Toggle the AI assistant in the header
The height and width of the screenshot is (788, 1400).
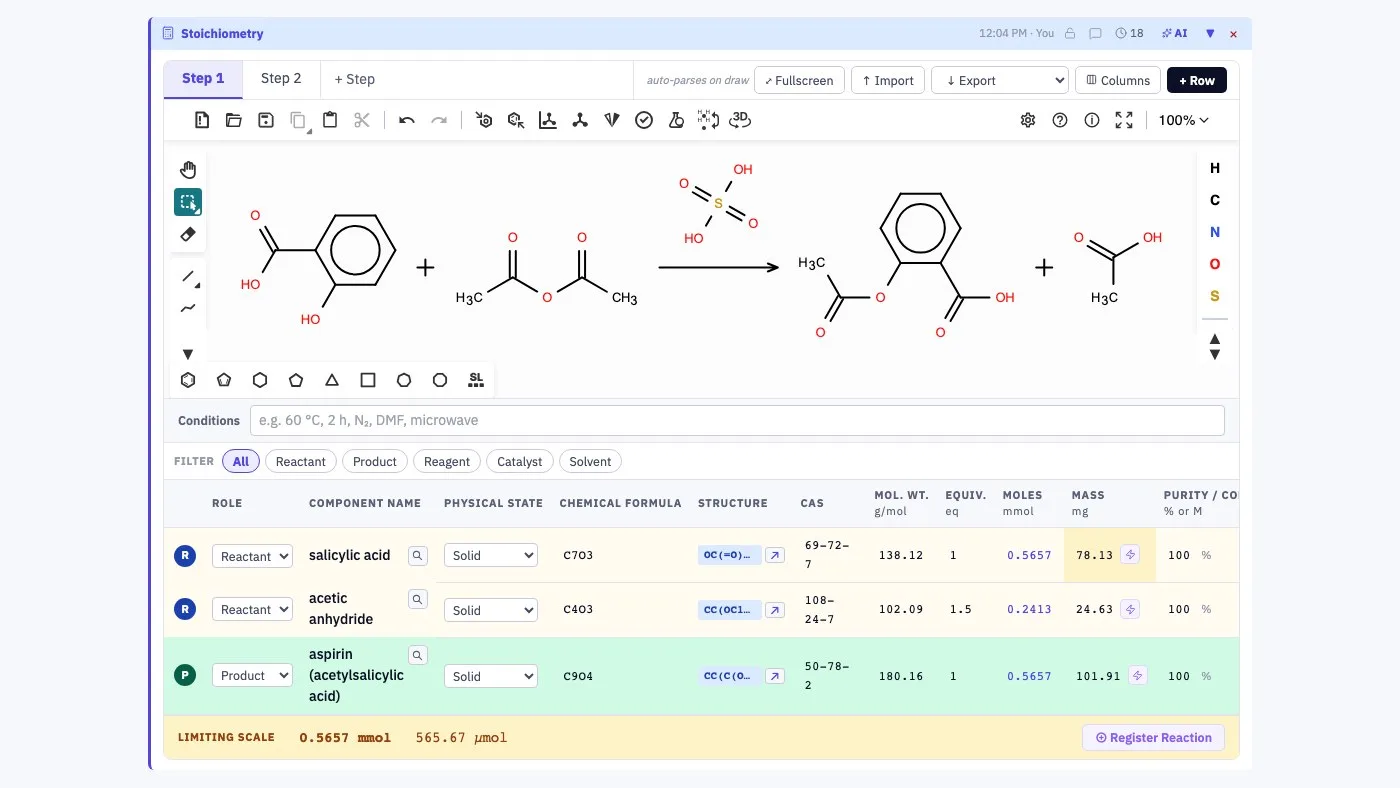coord(1175,33)
